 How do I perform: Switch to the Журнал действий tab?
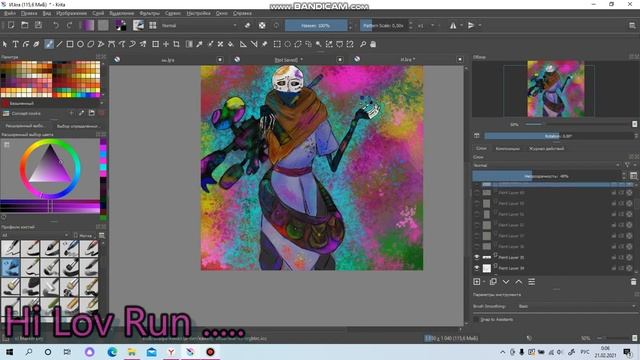547,149
